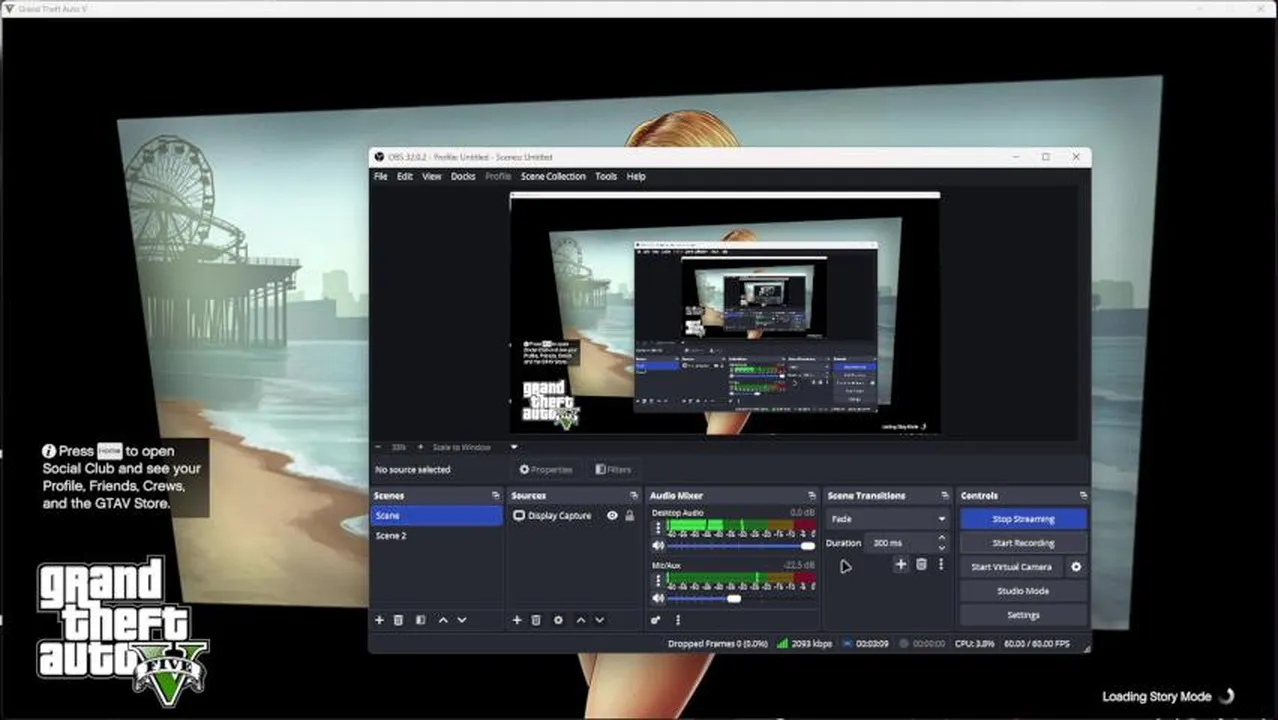Hide Display Capture with eye toggle
Image resolution: width=1278 pixels, height=720 pixels.
[x=612, y=516]
